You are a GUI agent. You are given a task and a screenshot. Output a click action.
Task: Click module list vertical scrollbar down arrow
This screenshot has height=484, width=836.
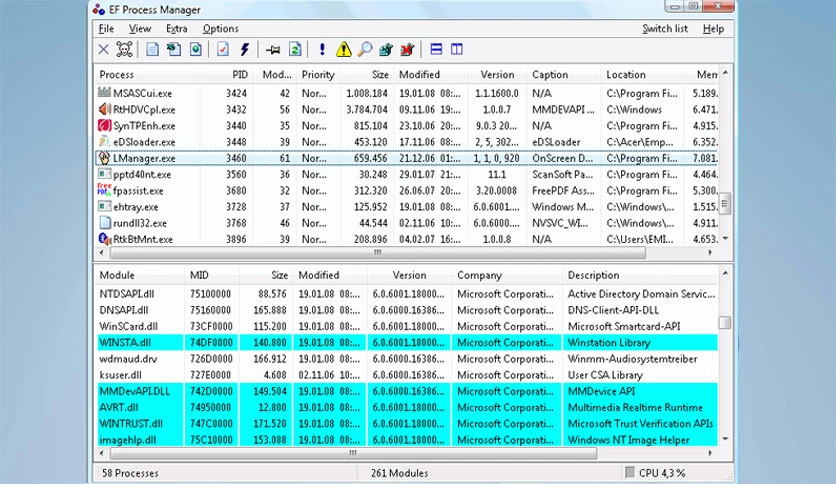click(725, 439)
